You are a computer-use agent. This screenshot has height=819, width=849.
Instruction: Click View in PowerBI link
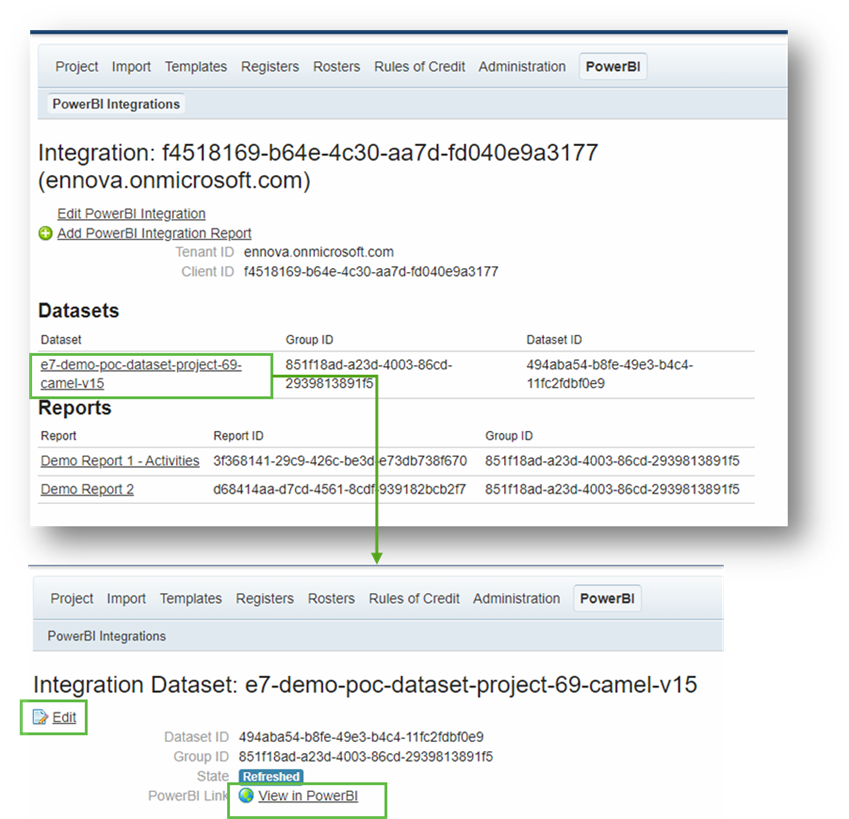[308, 796]
